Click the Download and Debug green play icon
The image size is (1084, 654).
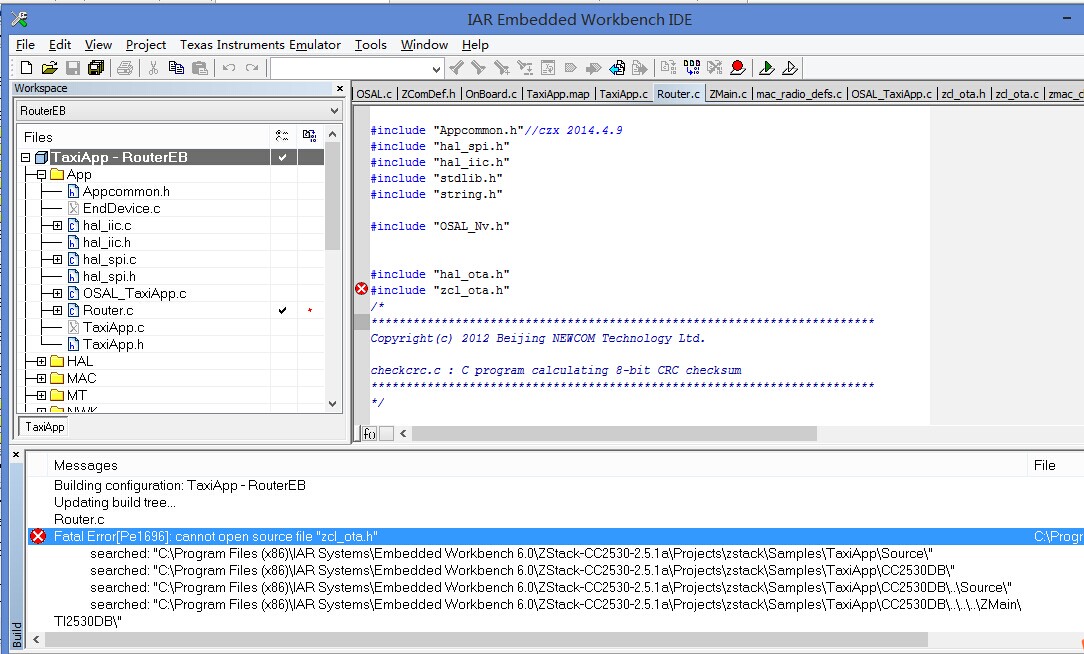pos(766,68)
